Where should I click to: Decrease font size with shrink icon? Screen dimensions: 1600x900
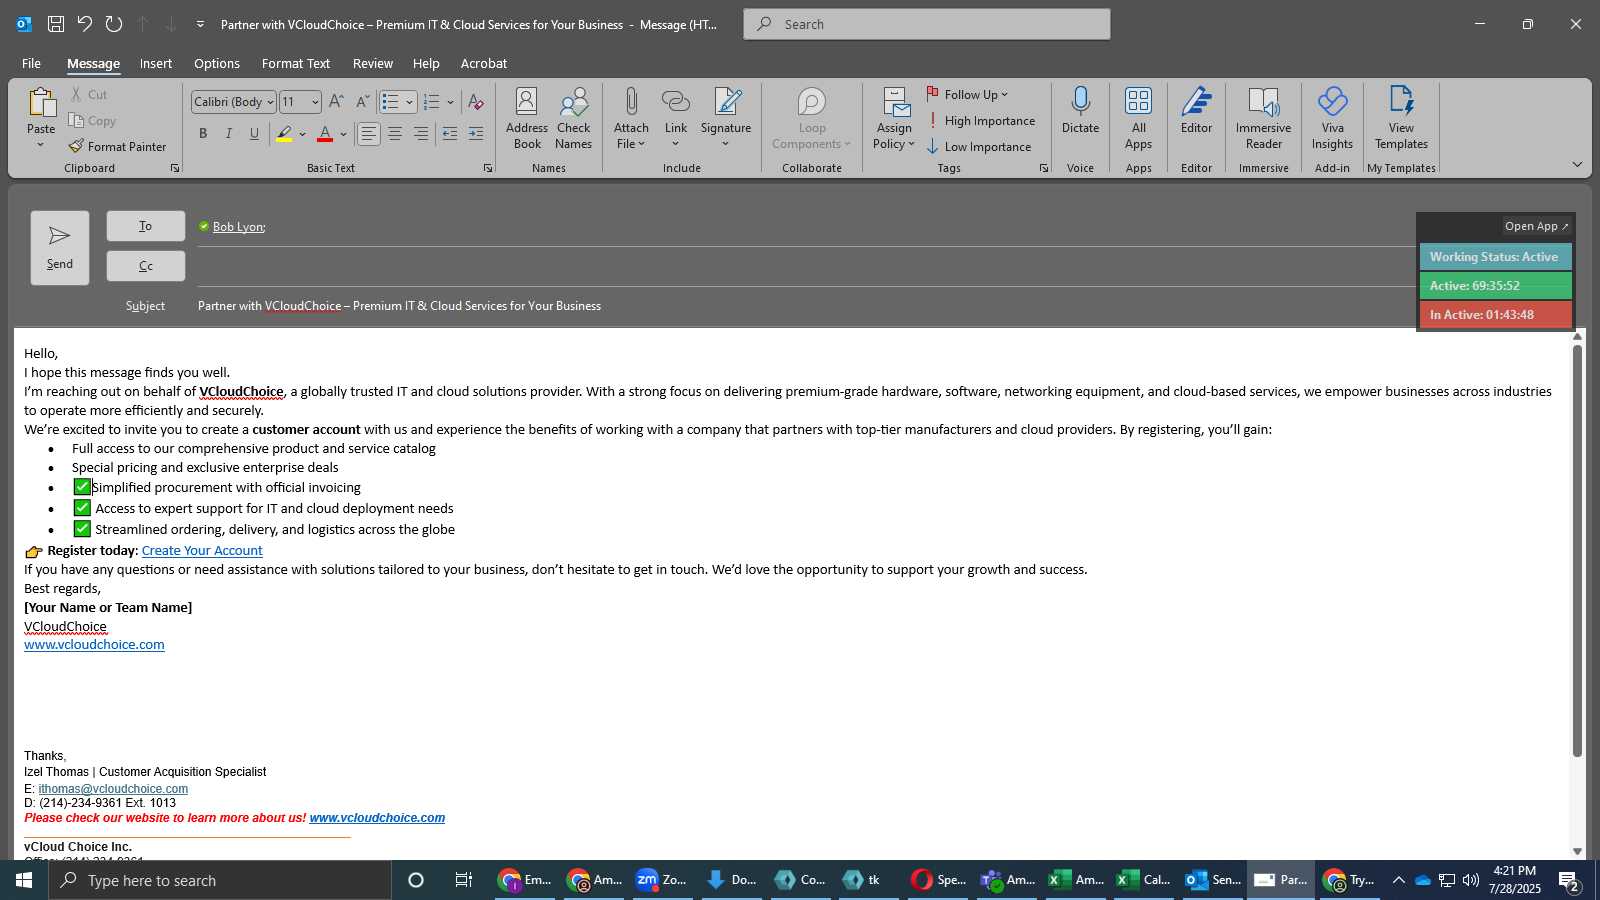(362, 102)
